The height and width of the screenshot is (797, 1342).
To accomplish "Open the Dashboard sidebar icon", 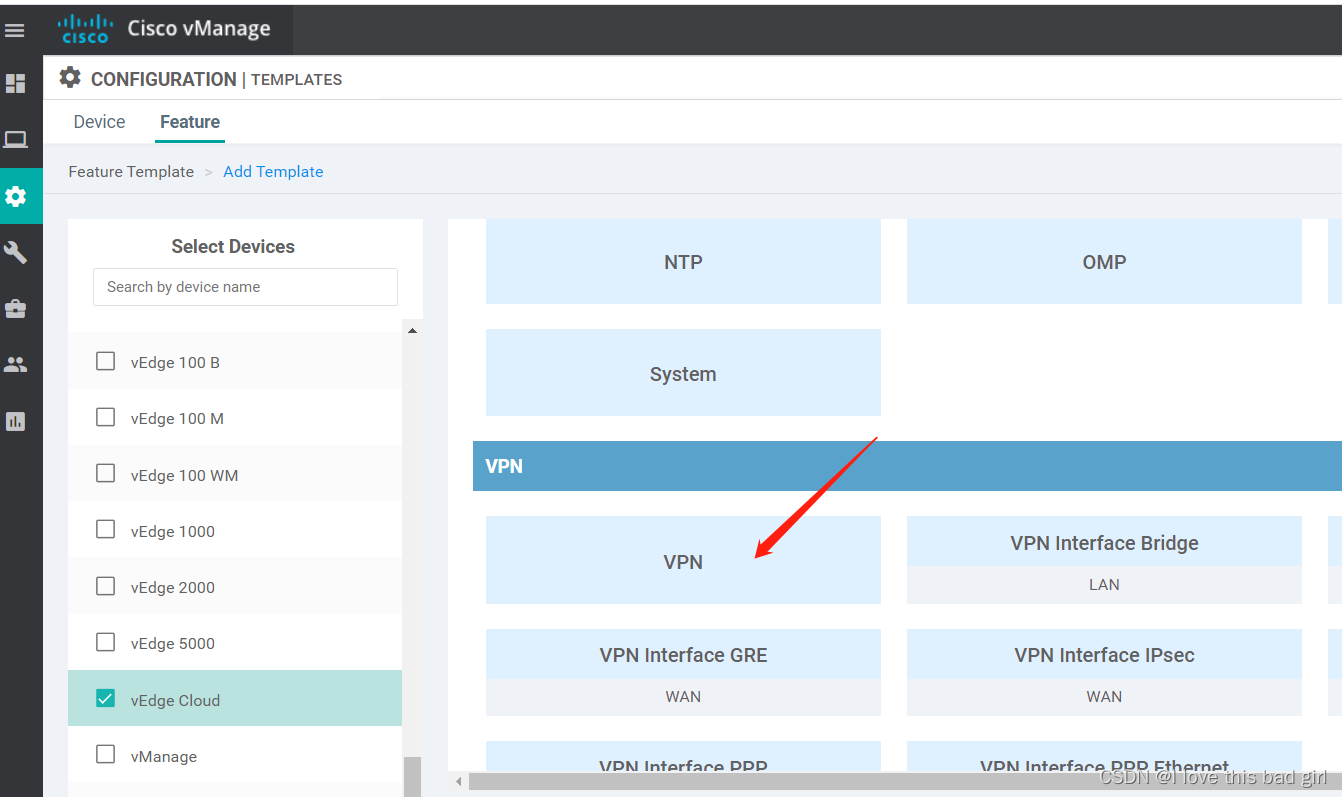I will [15, 84].
